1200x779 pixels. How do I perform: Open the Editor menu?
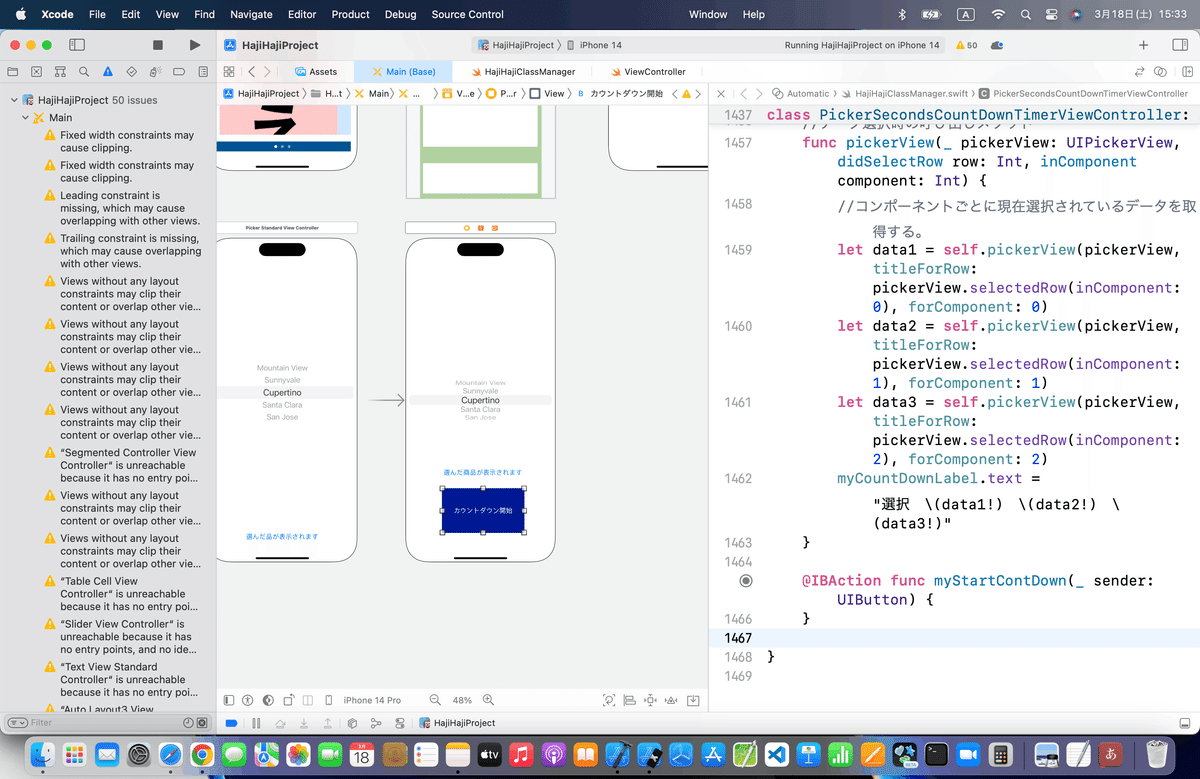coord(301,14)
